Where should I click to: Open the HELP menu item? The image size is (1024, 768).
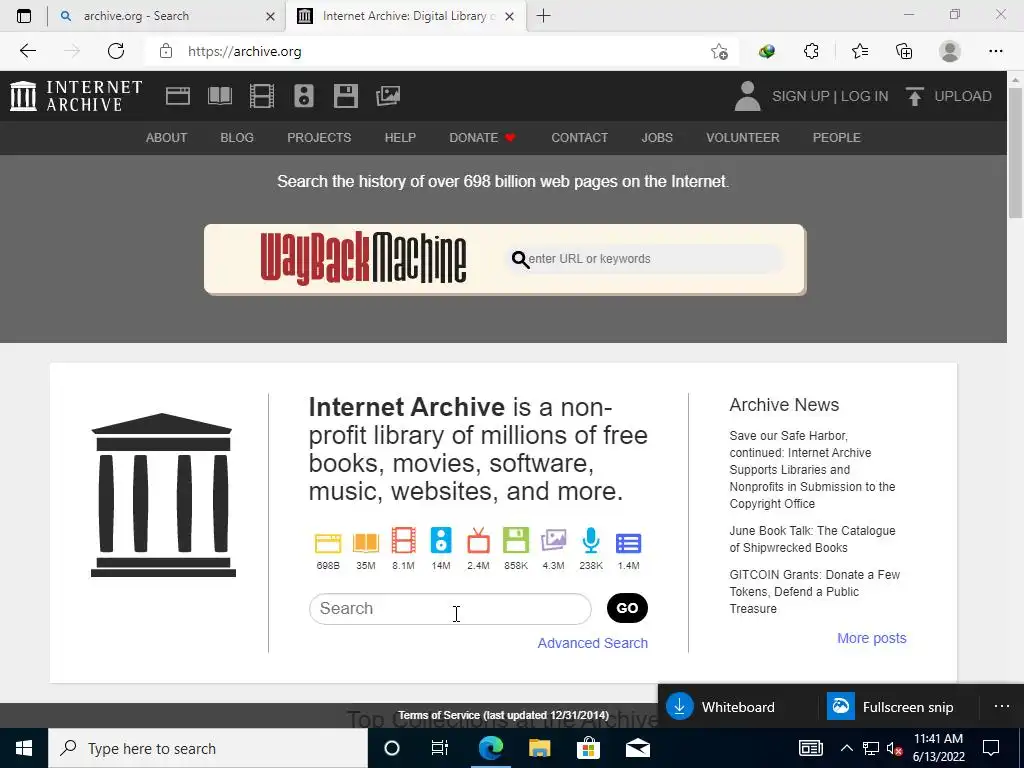pos(400,138)
